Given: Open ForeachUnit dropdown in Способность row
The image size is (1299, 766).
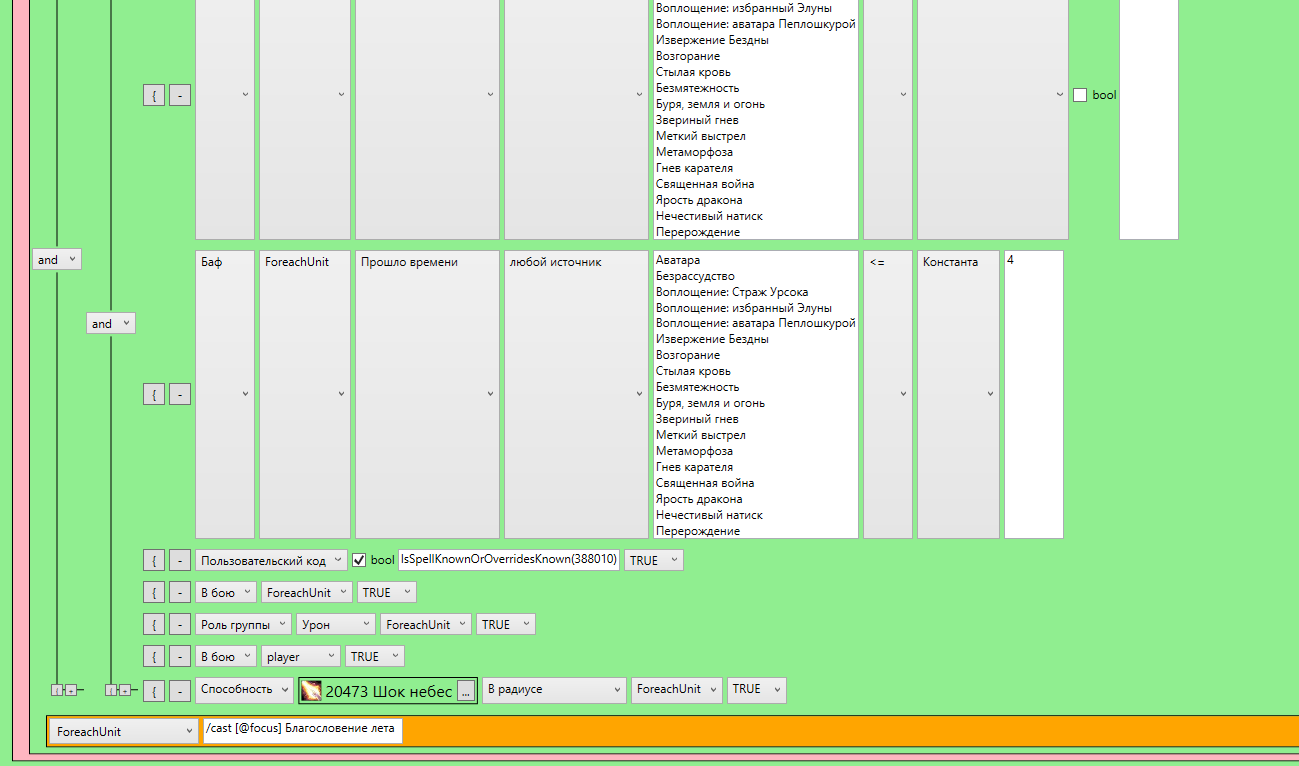Looking at the screenshot, I should tap(677, 689).
